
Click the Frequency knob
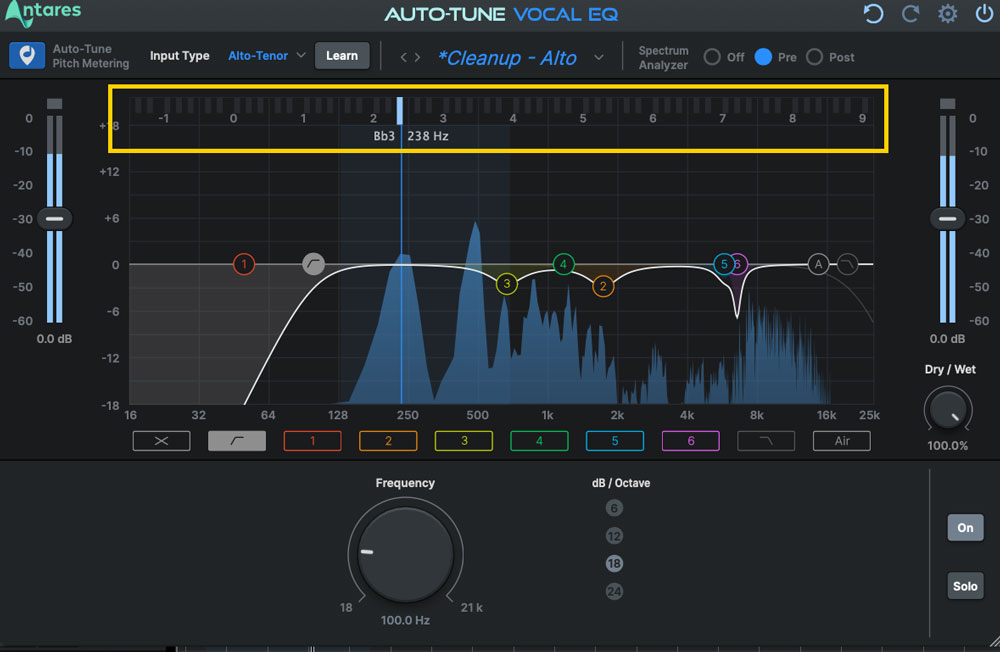click(405, 554)
